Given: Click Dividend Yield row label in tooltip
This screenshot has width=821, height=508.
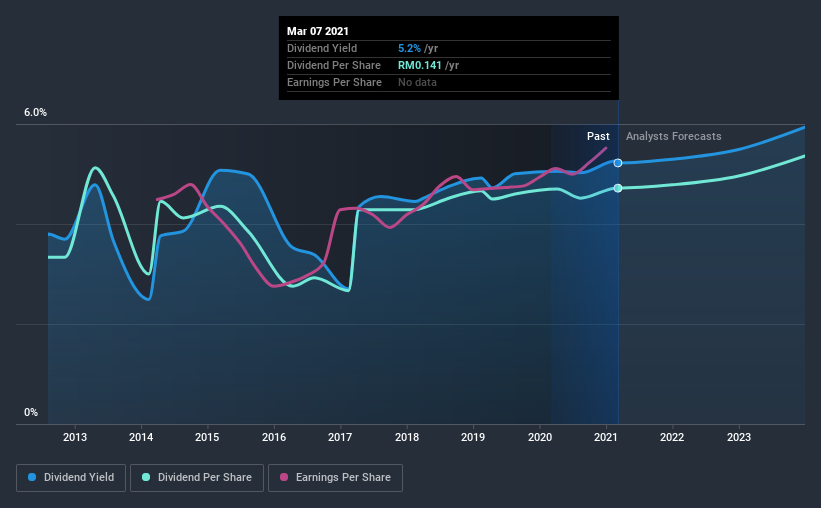Looking at the screenshot, I should tap(322, 48).
